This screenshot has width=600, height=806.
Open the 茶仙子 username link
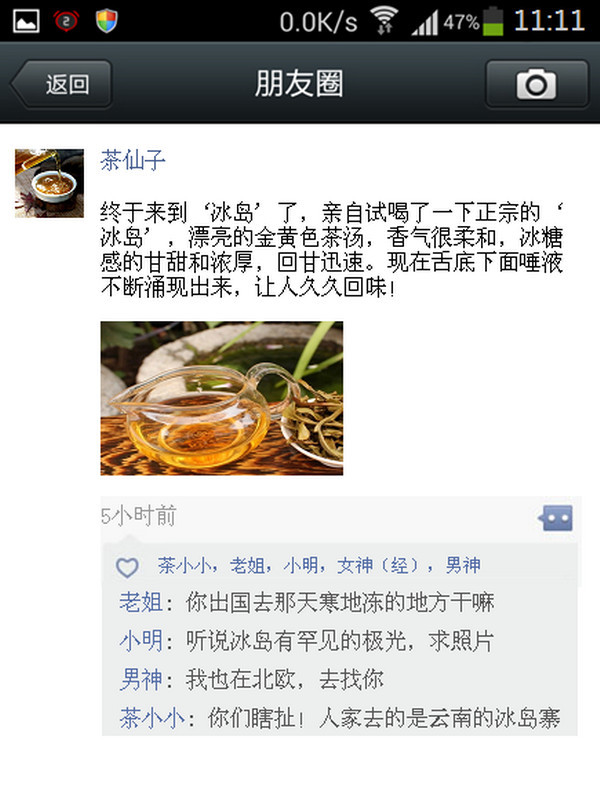(x=133, y=160)
